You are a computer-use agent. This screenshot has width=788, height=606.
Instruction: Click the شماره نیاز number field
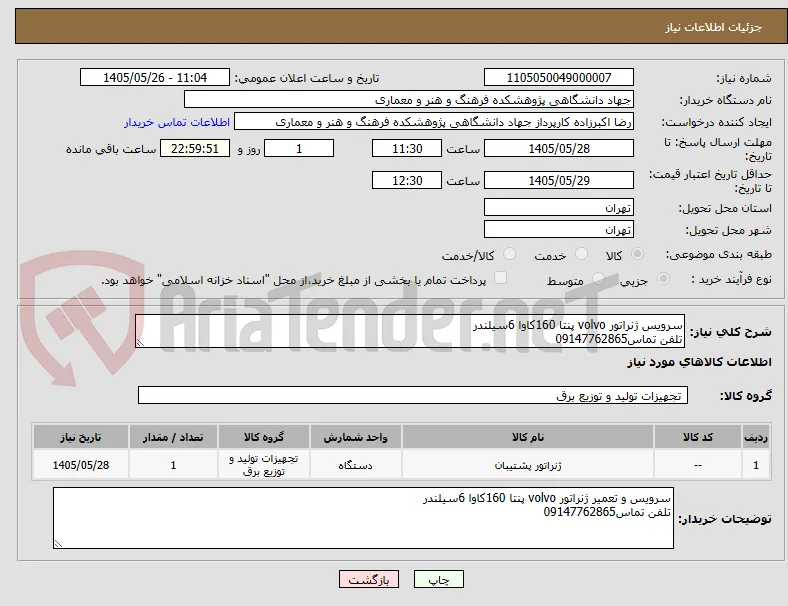(558, 77)
